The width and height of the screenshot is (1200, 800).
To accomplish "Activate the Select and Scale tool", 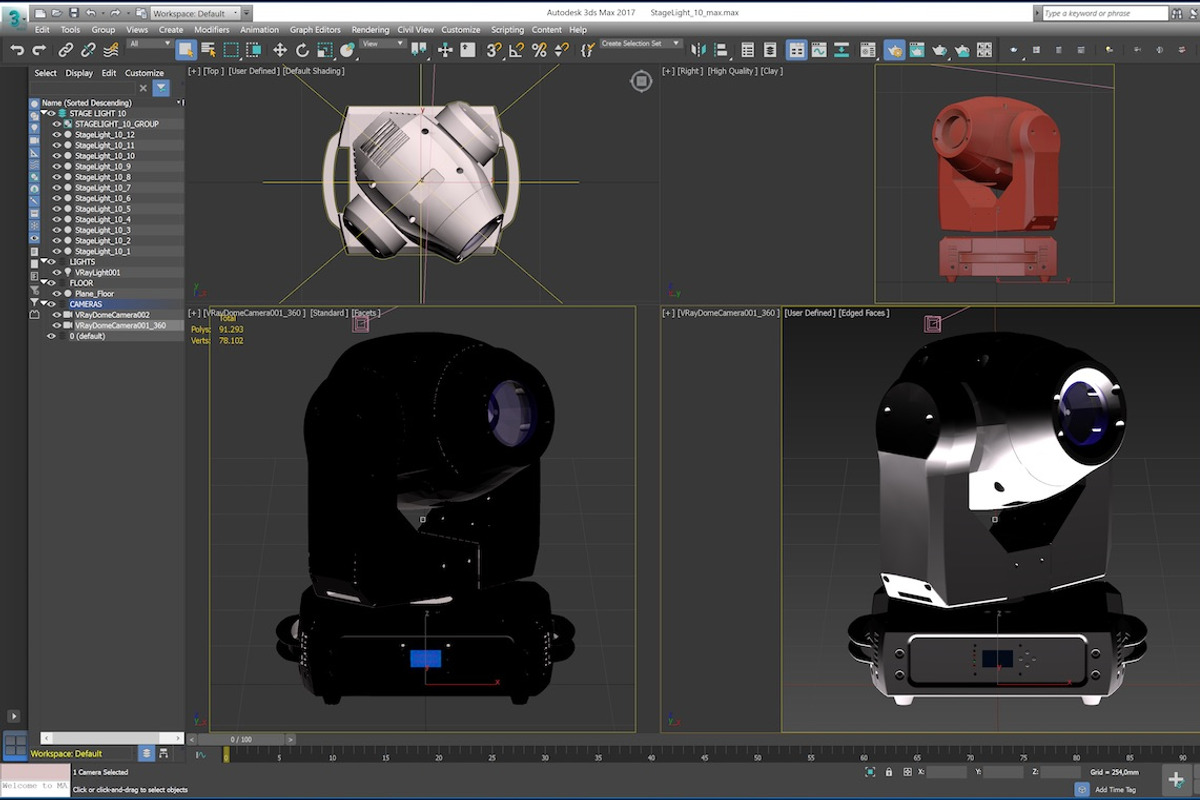I will [x=324, y=50].
